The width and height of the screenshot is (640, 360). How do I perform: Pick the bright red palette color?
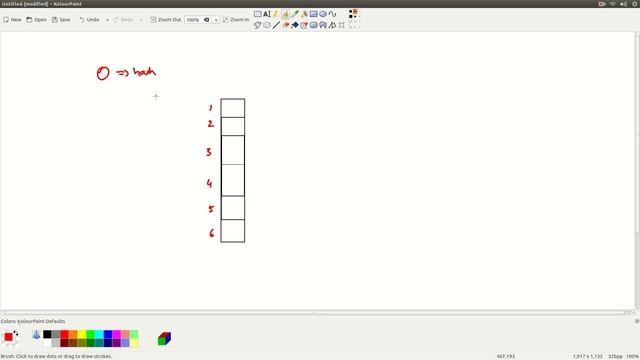(x=64, y=335)
